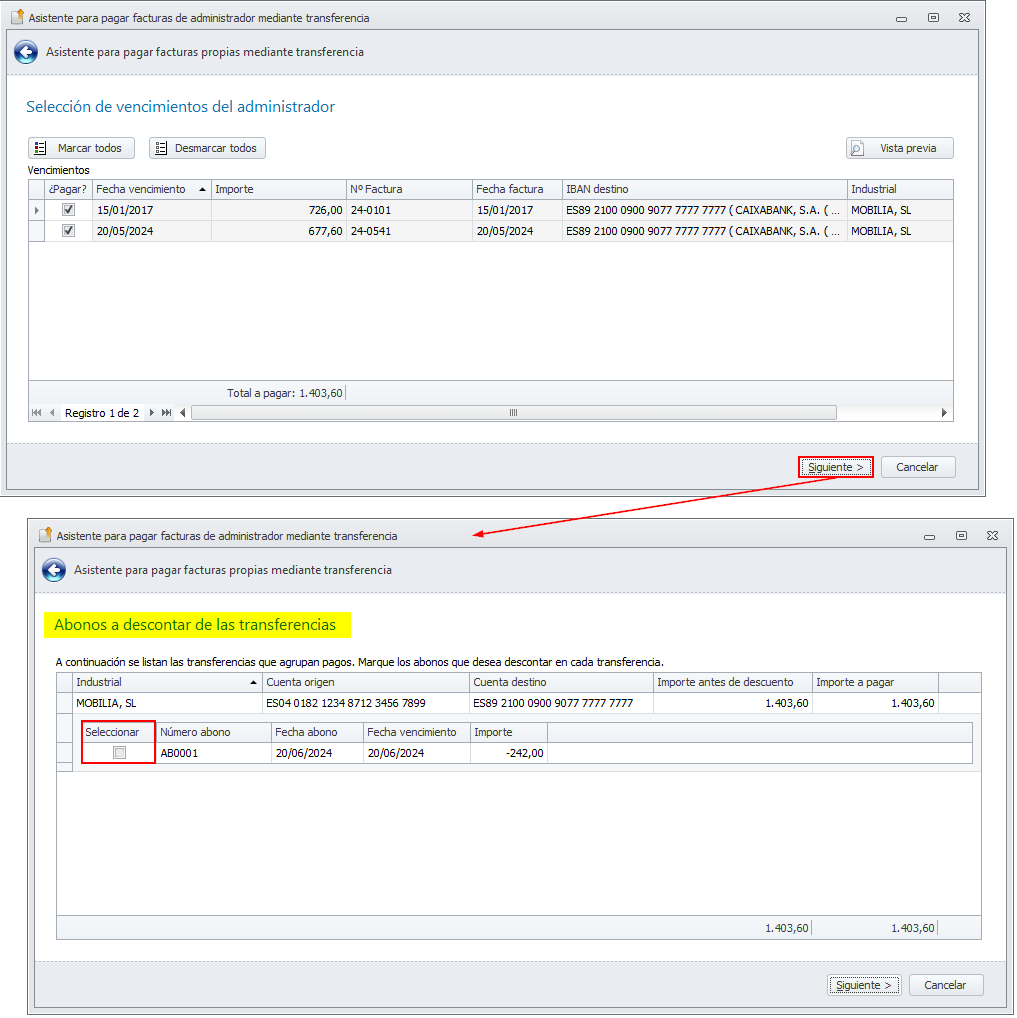Click the Cuenta origen cell ES04 0182 1234 8712 3456 7899
The height and width of the screenshot is (1018, 1017).
pyautogui.click(x=366, y=703)
